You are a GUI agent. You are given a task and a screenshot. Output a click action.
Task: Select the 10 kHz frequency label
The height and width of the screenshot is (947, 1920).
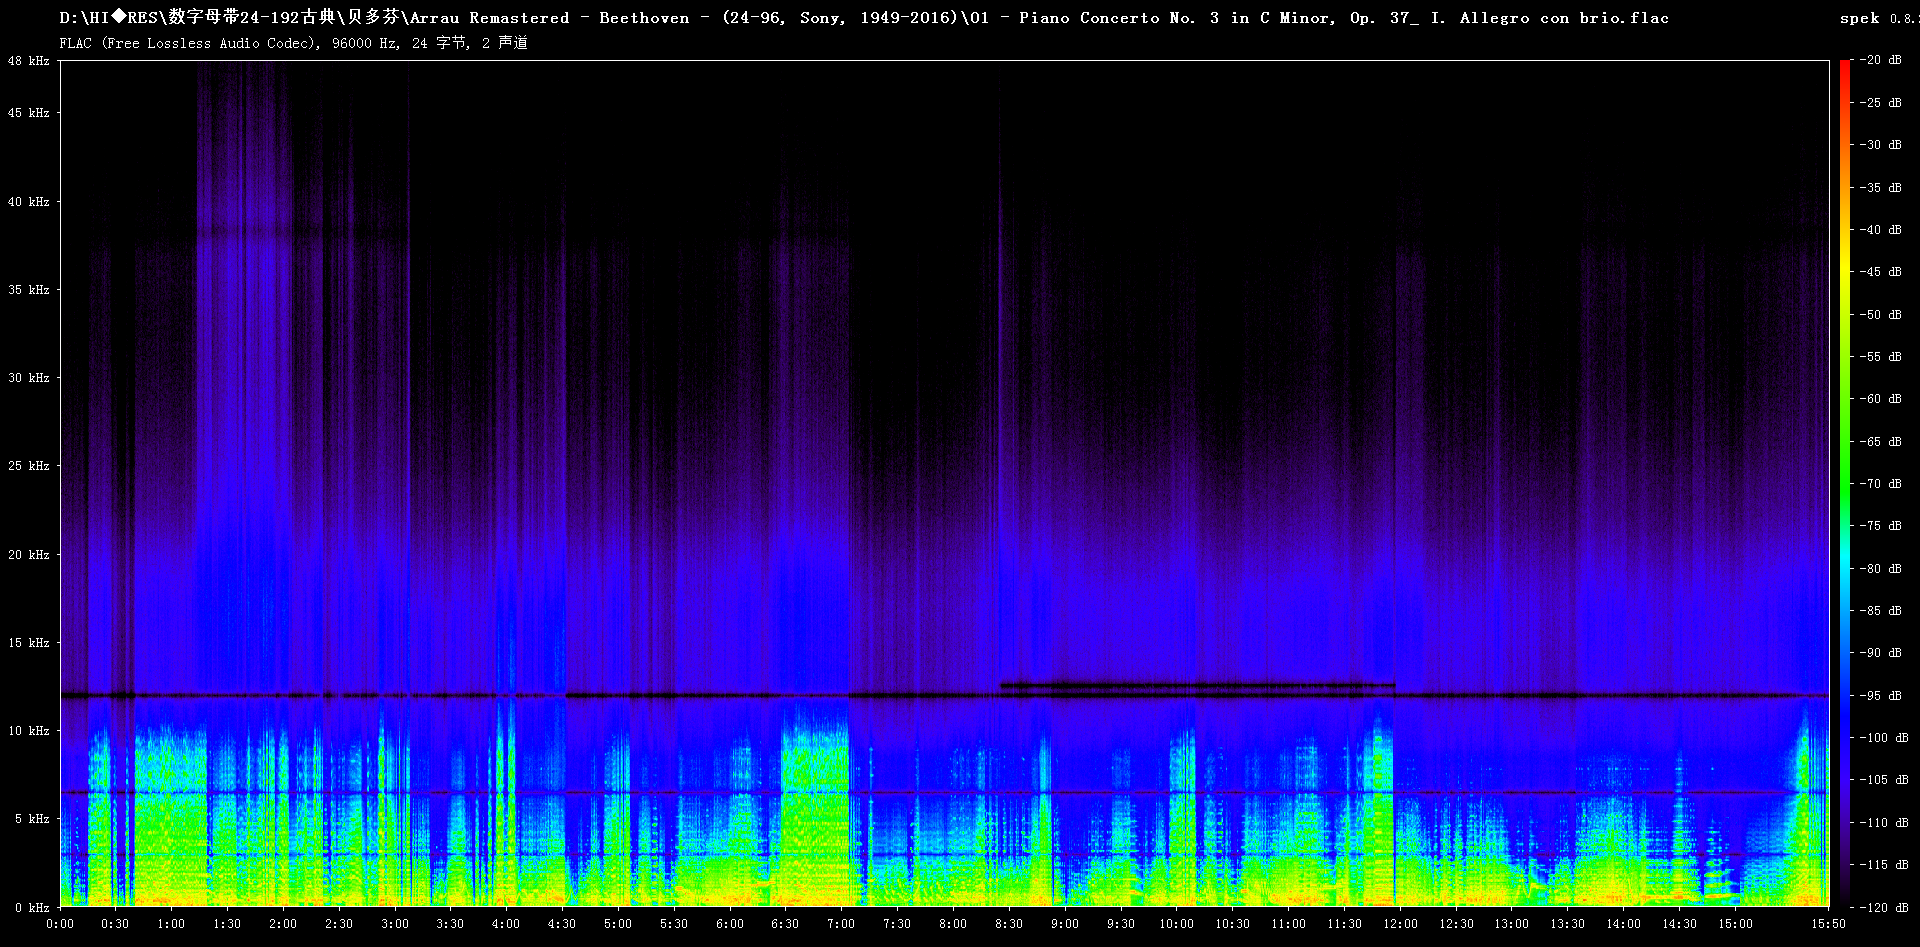(29, 731)
